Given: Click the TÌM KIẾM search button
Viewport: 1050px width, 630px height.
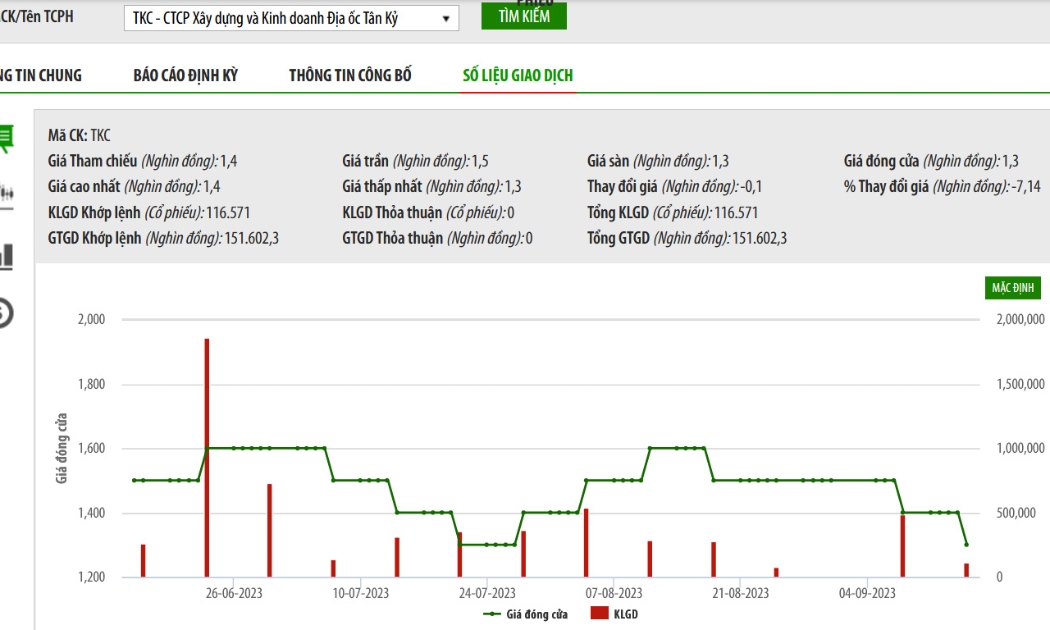Looking at the screenshot, I should coord(524,16).
